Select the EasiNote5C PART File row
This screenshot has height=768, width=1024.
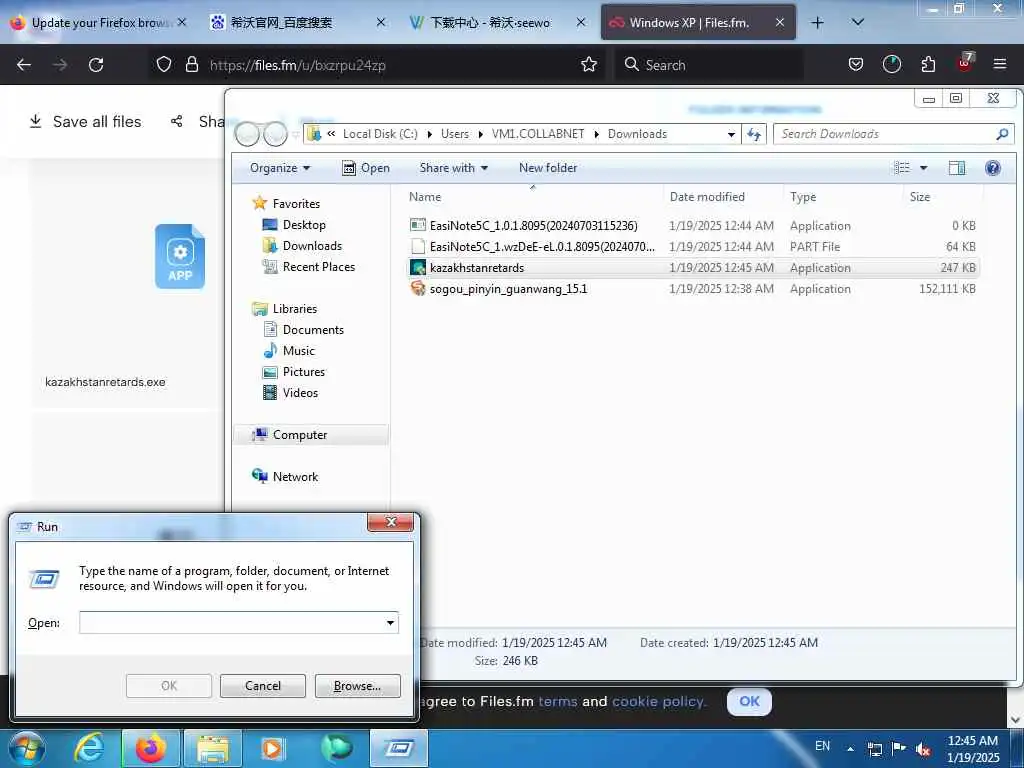pyautogui.click(x=692, y=246)
